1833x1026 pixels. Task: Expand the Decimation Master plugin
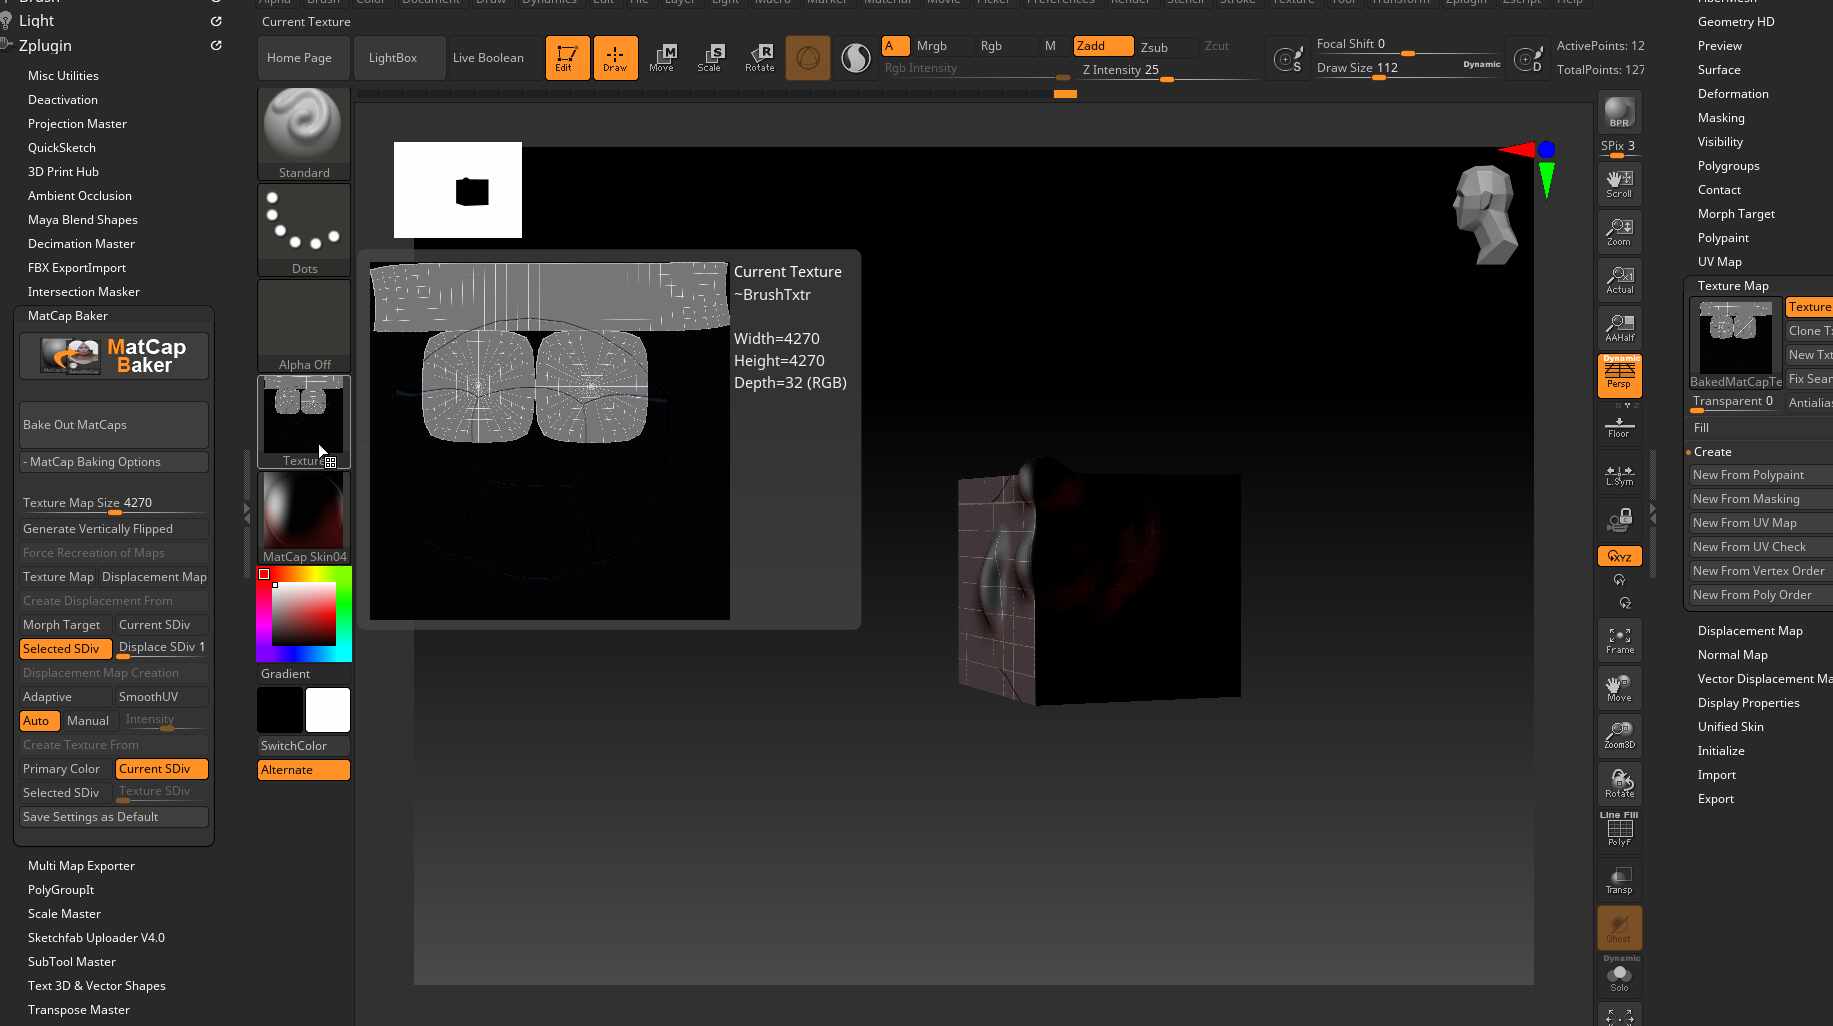[81, 244]
